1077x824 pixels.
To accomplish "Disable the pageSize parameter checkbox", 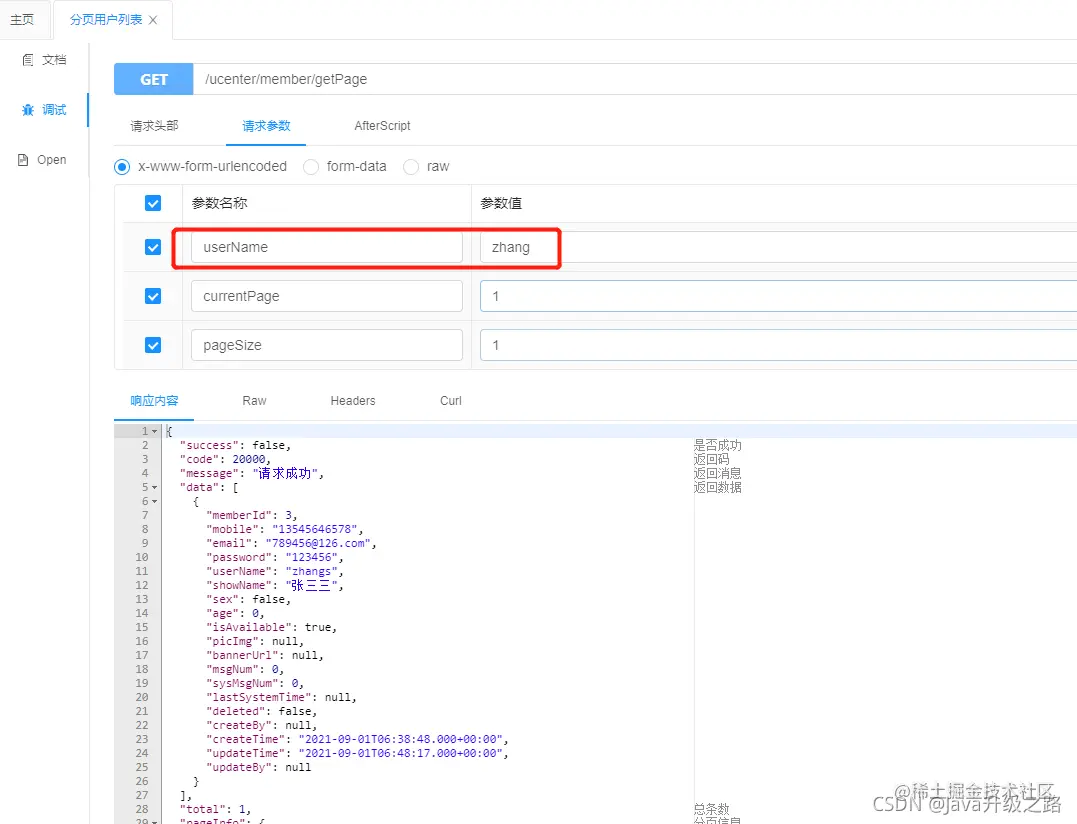I will click(153, 345).
